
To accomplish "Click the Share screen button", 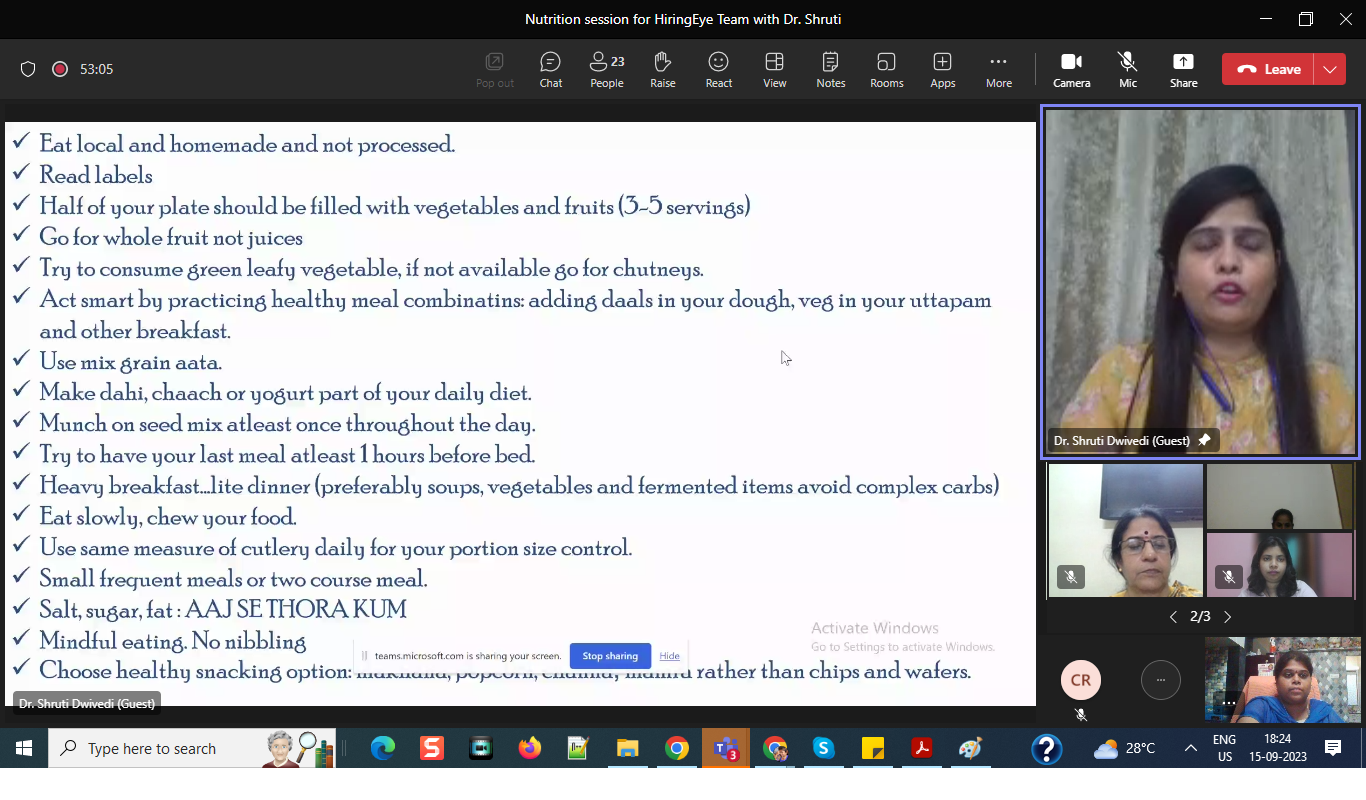I will [1183, 70].
